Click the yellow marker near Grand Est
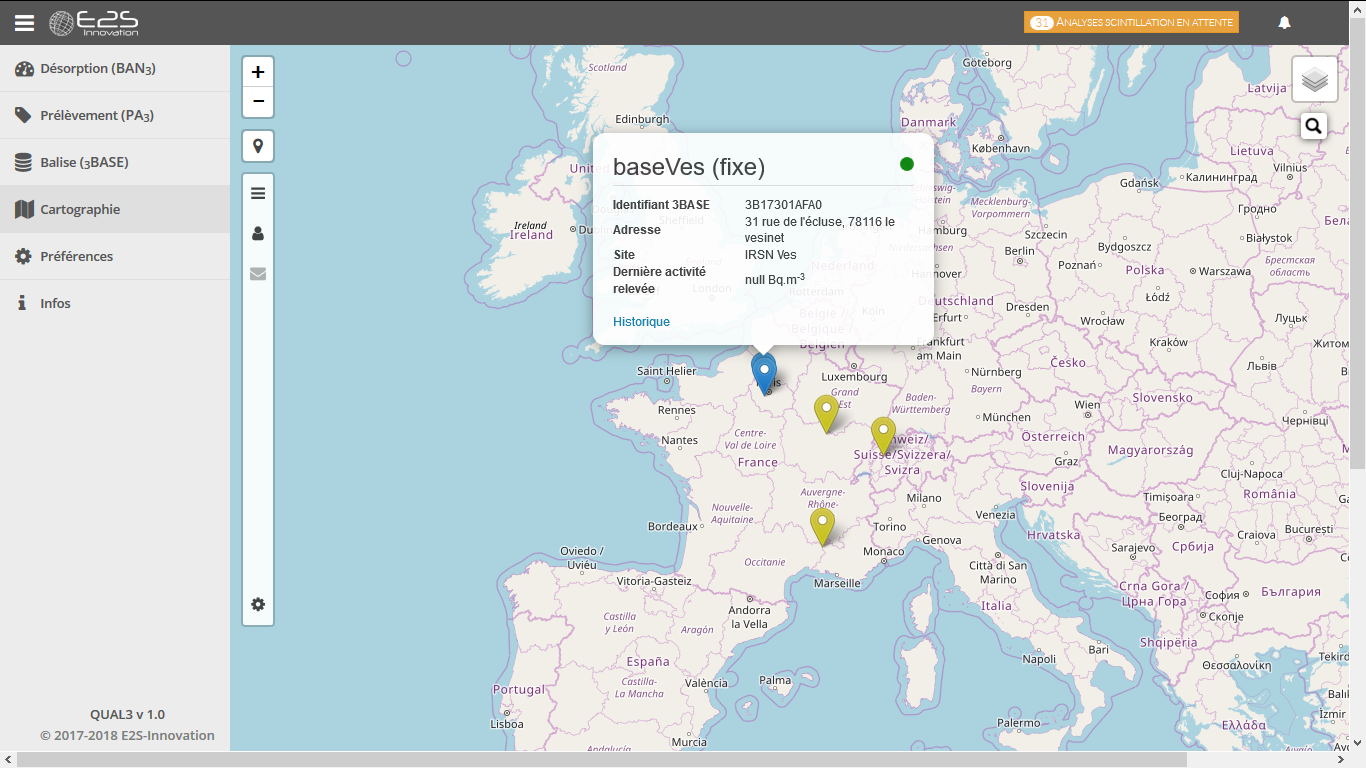Image resolution: width=1366 pixels, height=768 pixels. [x=826, y=414]
